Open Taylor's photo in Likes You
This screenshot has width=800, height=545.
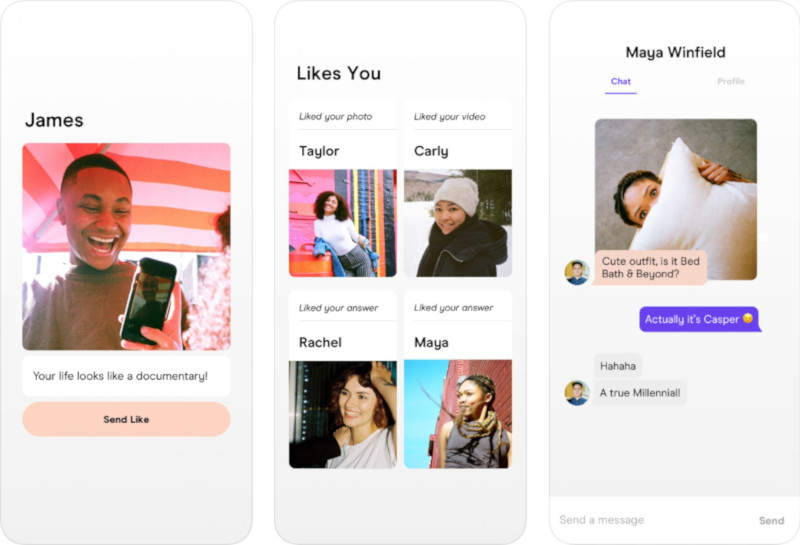point(343,223)
